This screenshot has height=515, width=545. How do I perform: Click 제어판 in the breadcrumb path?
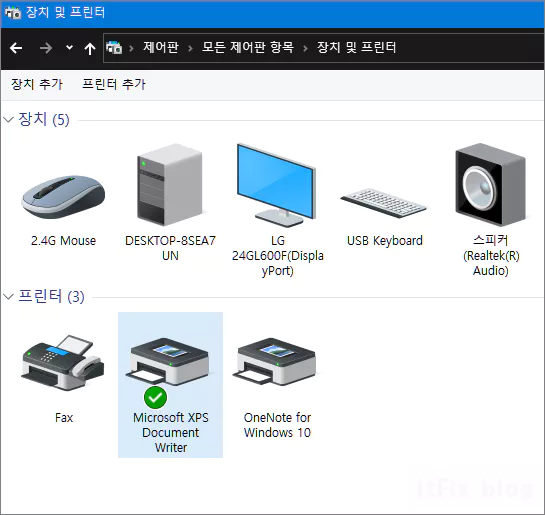tap(161, 48)
